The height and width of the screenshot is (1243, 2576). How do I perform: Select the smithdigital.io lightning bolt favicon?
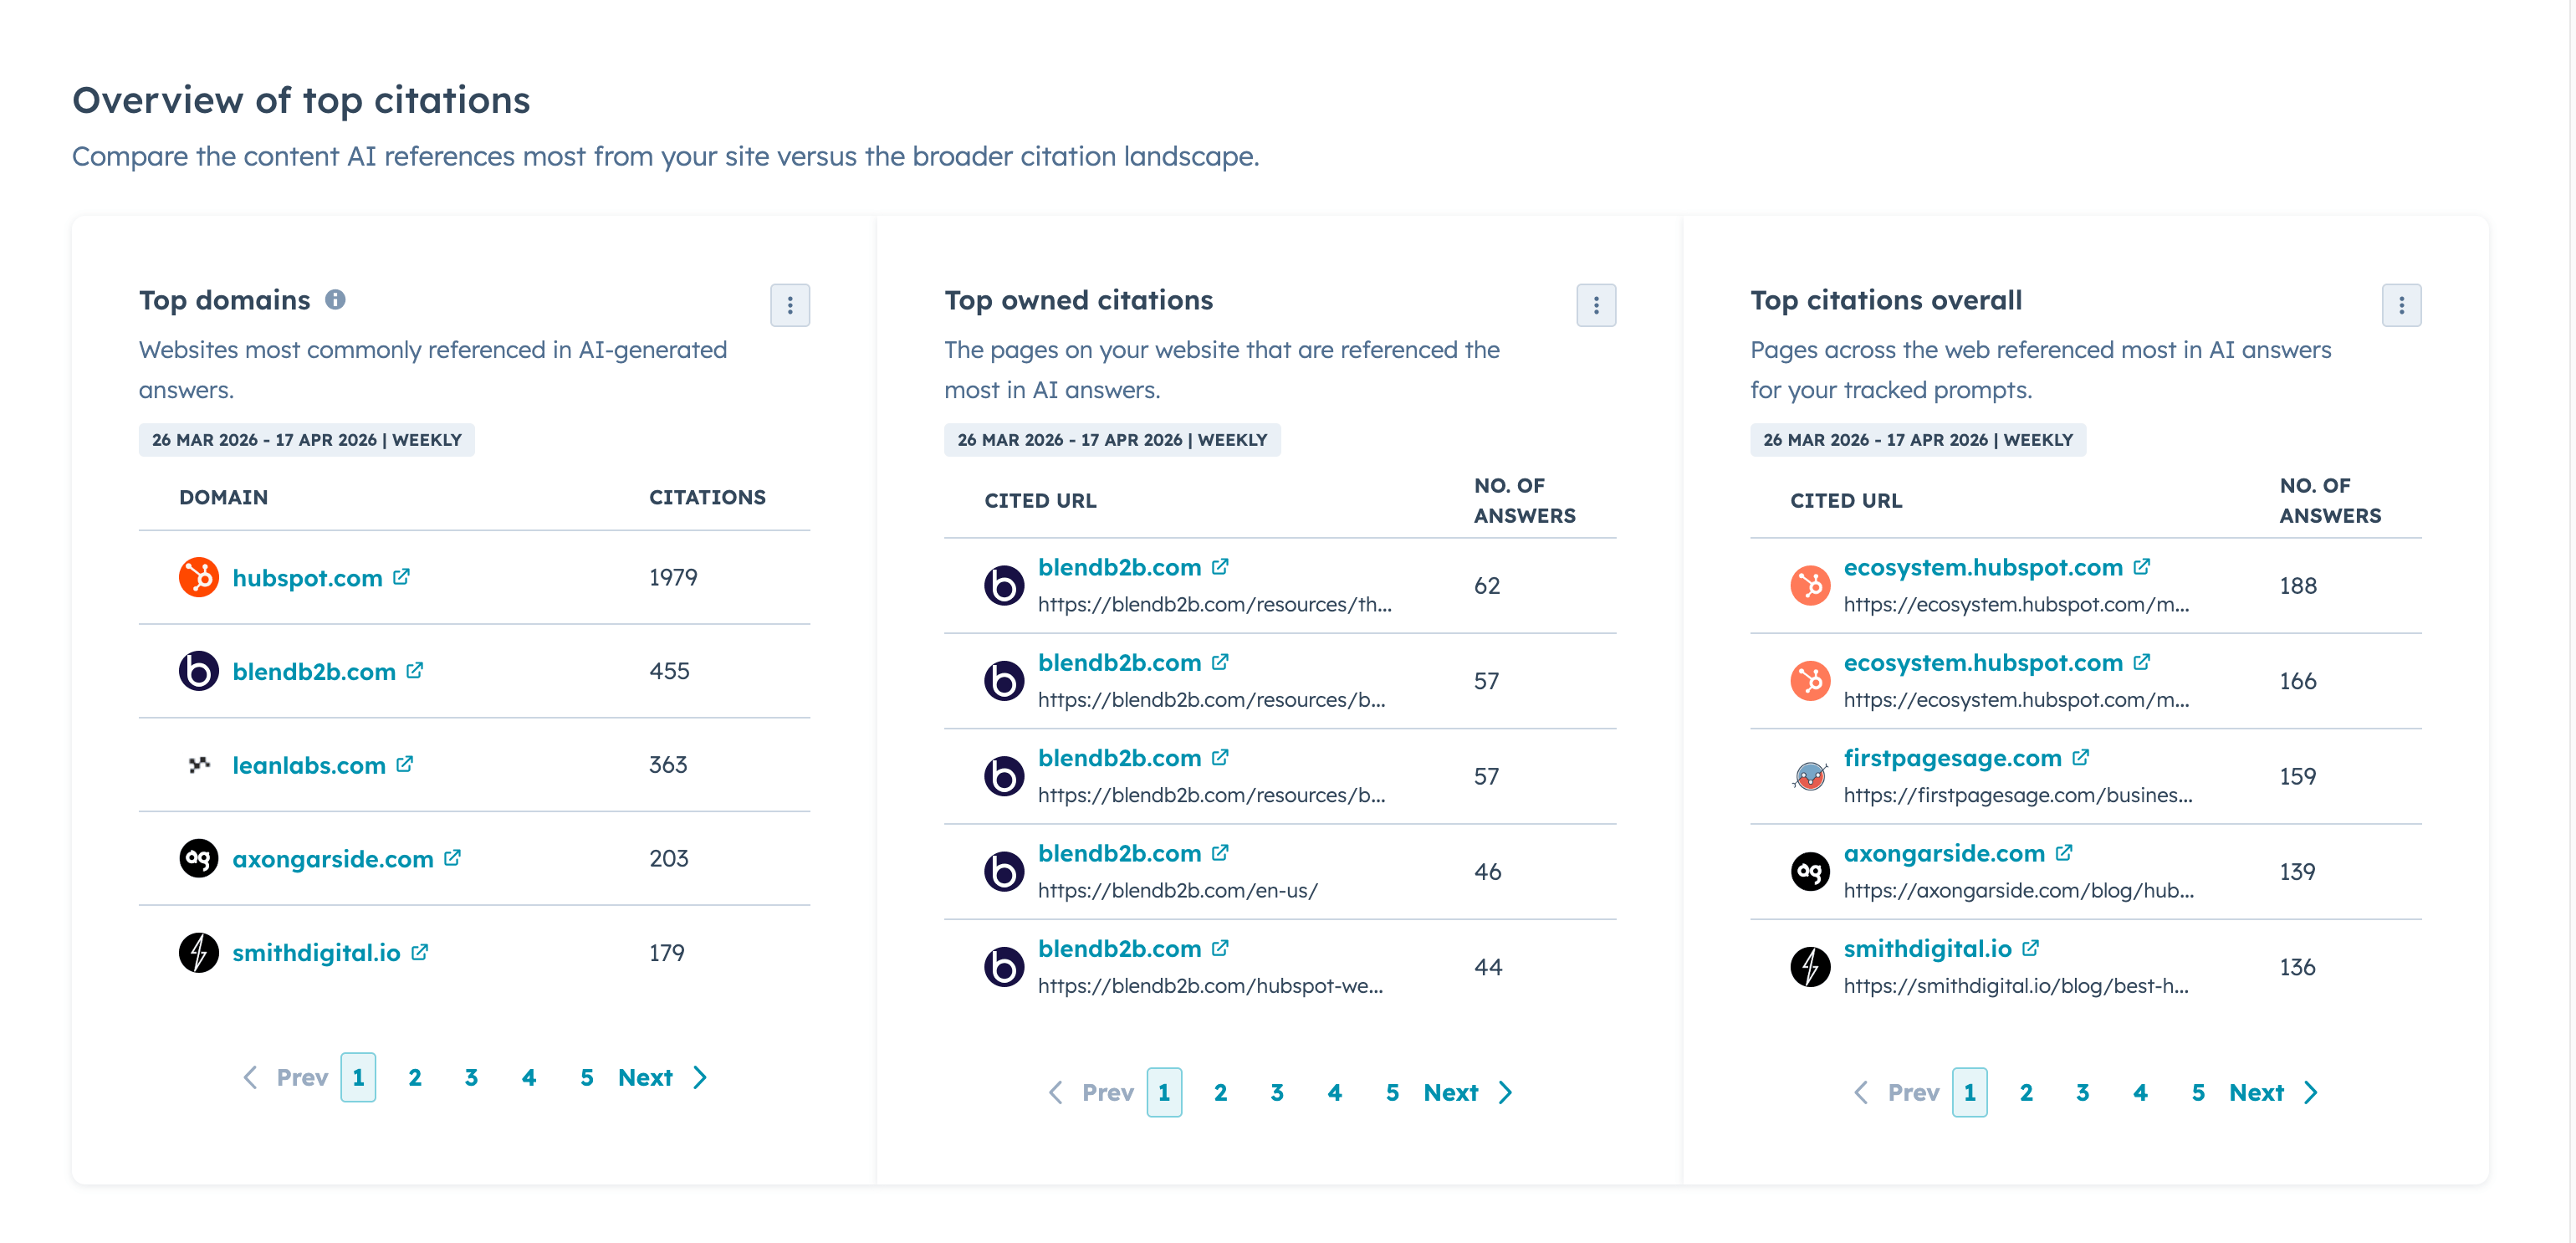(199, 952)
